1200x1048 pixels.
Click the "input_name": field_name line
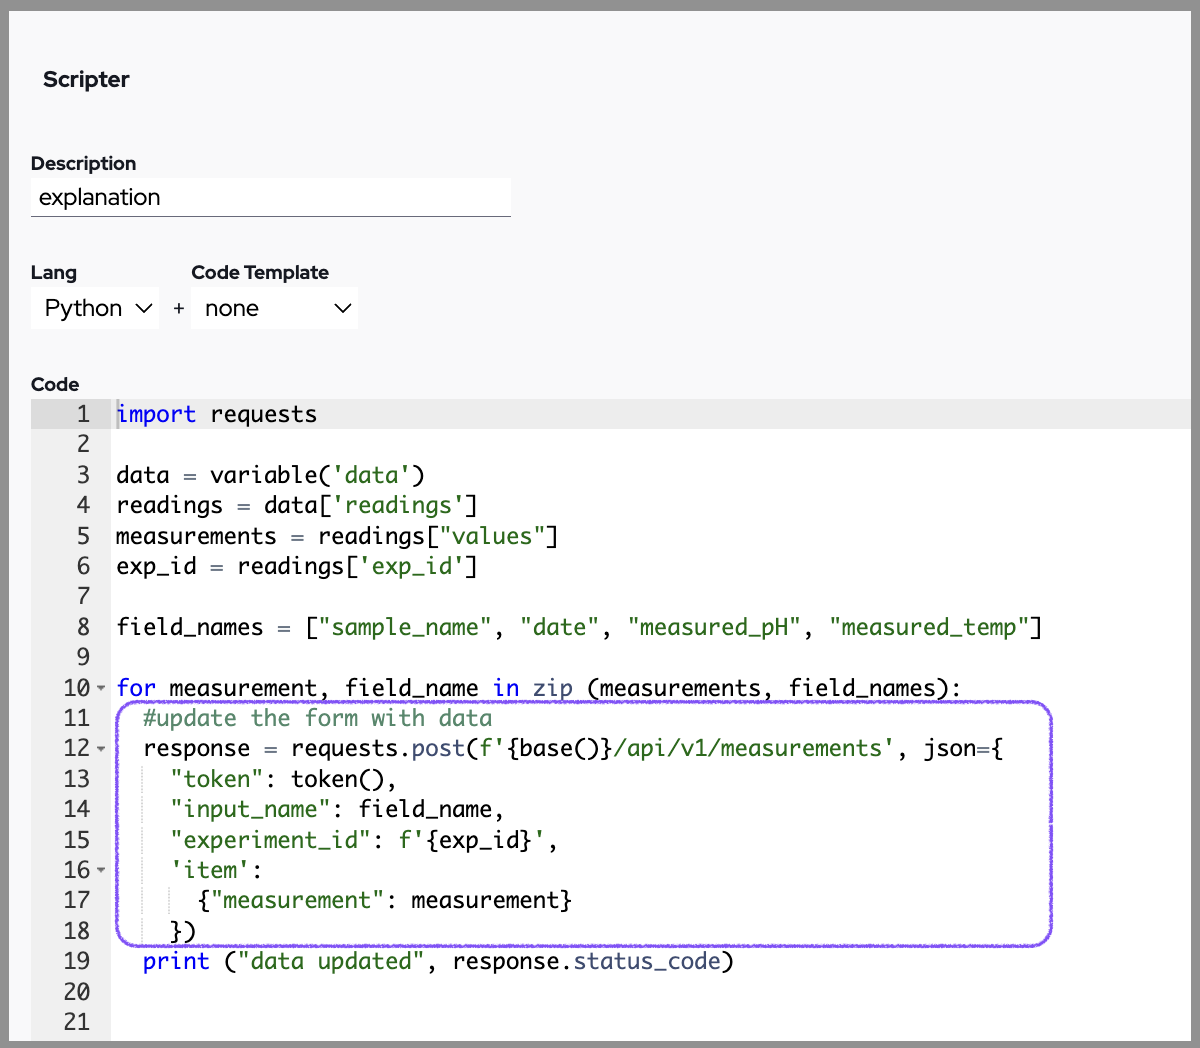[337, 809]
